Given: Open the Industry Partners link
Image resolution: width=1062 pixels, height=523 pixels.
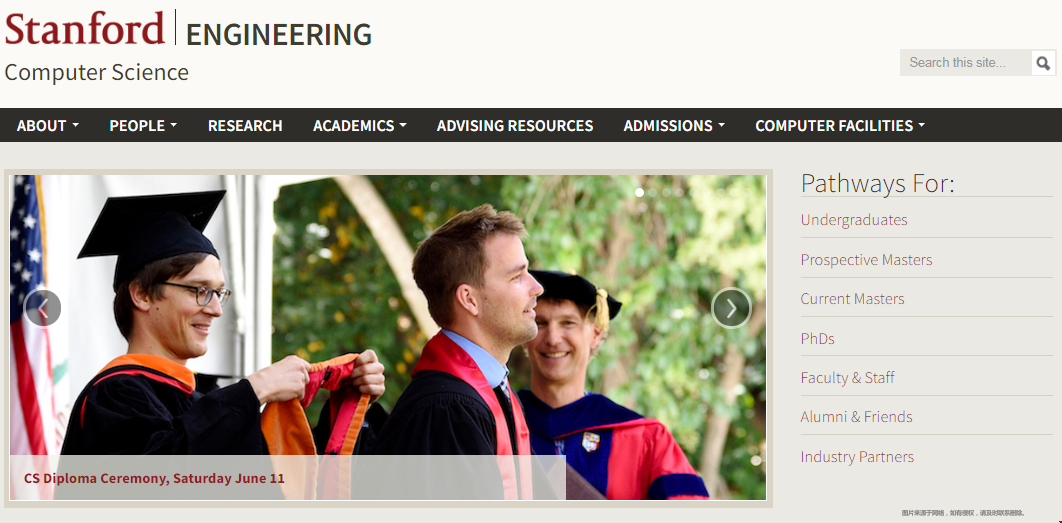Looking at the screenshot, I should (x=857, y=457).
